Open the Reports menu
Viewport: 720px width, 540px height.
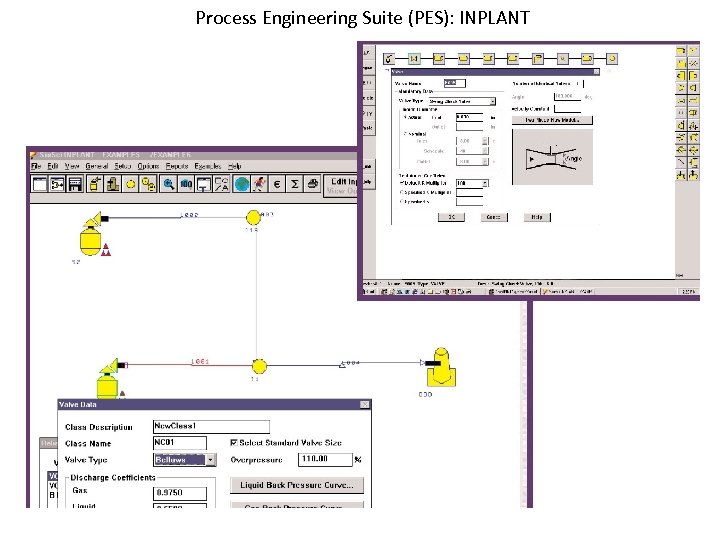(177, 166)
